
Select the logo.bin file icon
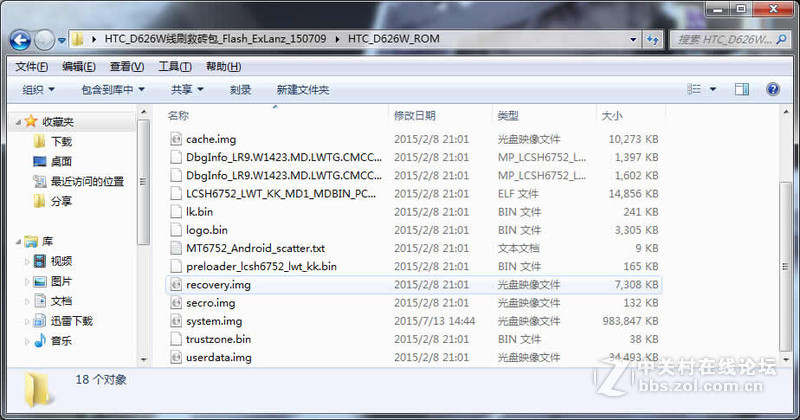tap(176, 230)
